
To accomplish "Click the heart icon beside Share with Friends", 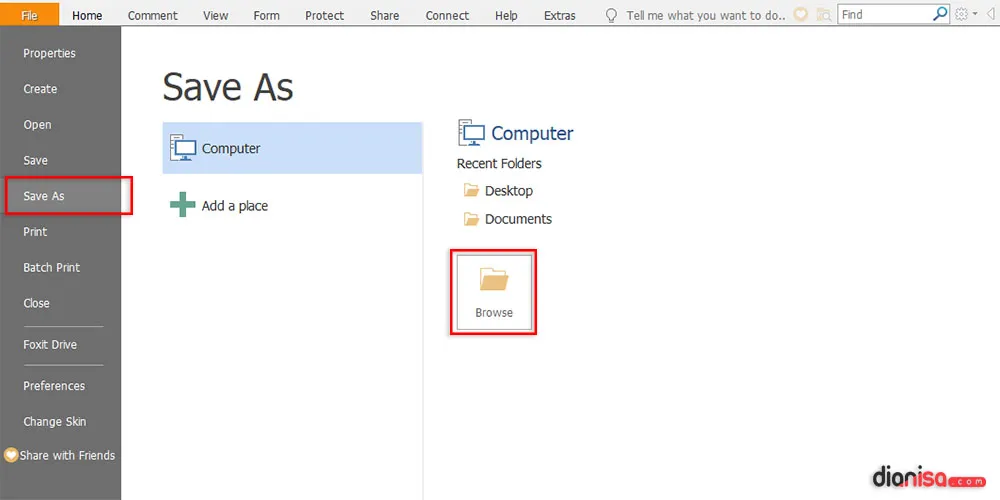I will click(x=11, y=455).
